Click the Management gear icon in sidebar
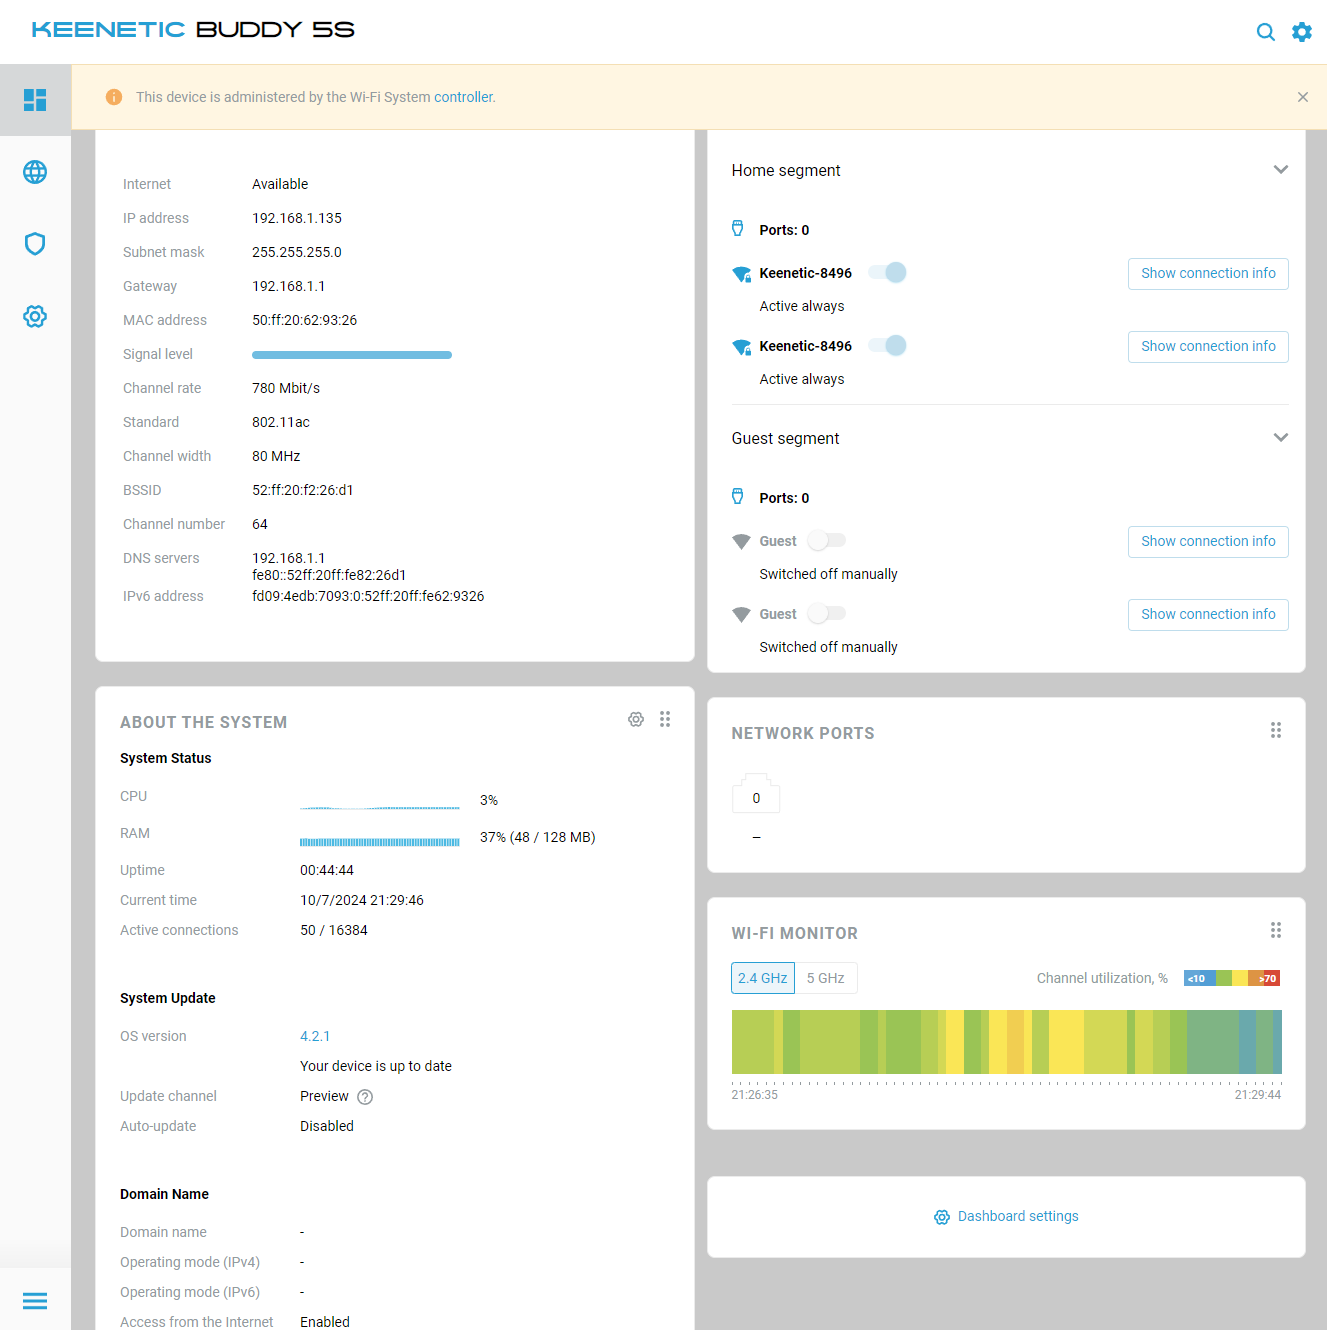Viewport: 1327px width, 1330px height. (35, 316)
